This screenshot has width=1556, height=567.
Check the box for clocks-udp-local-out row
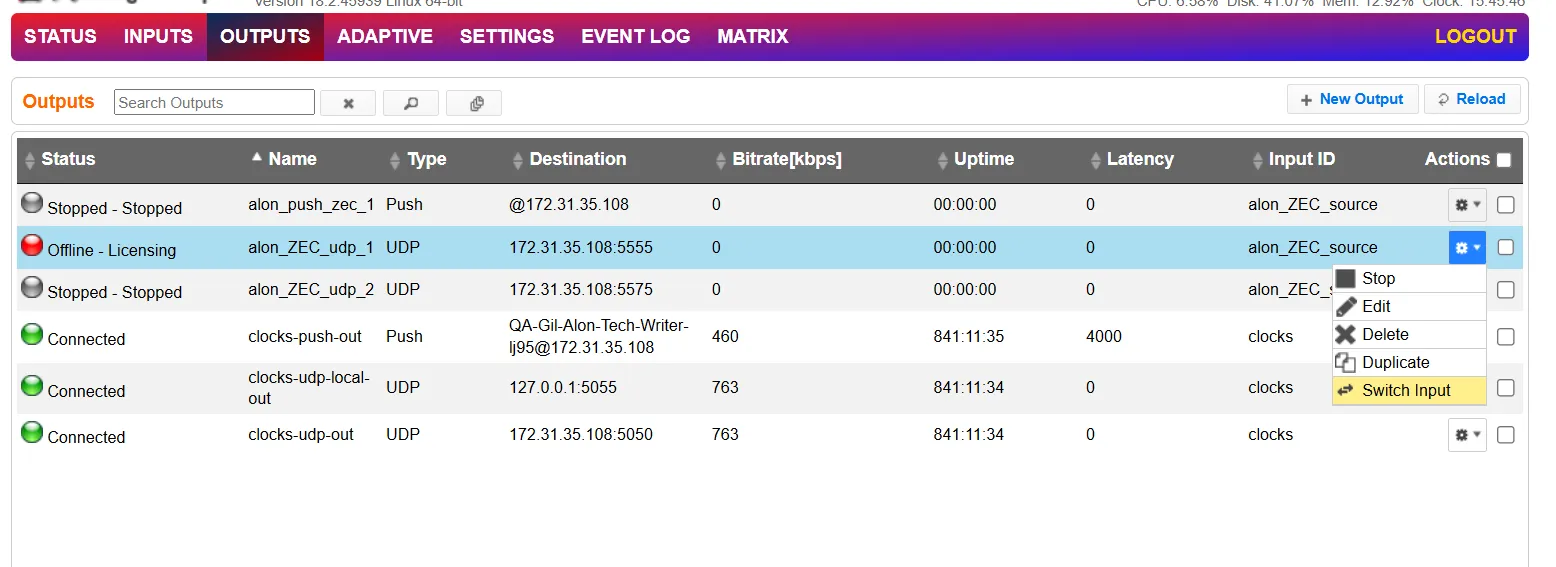pyautogui.click(x=1505, y=388)
